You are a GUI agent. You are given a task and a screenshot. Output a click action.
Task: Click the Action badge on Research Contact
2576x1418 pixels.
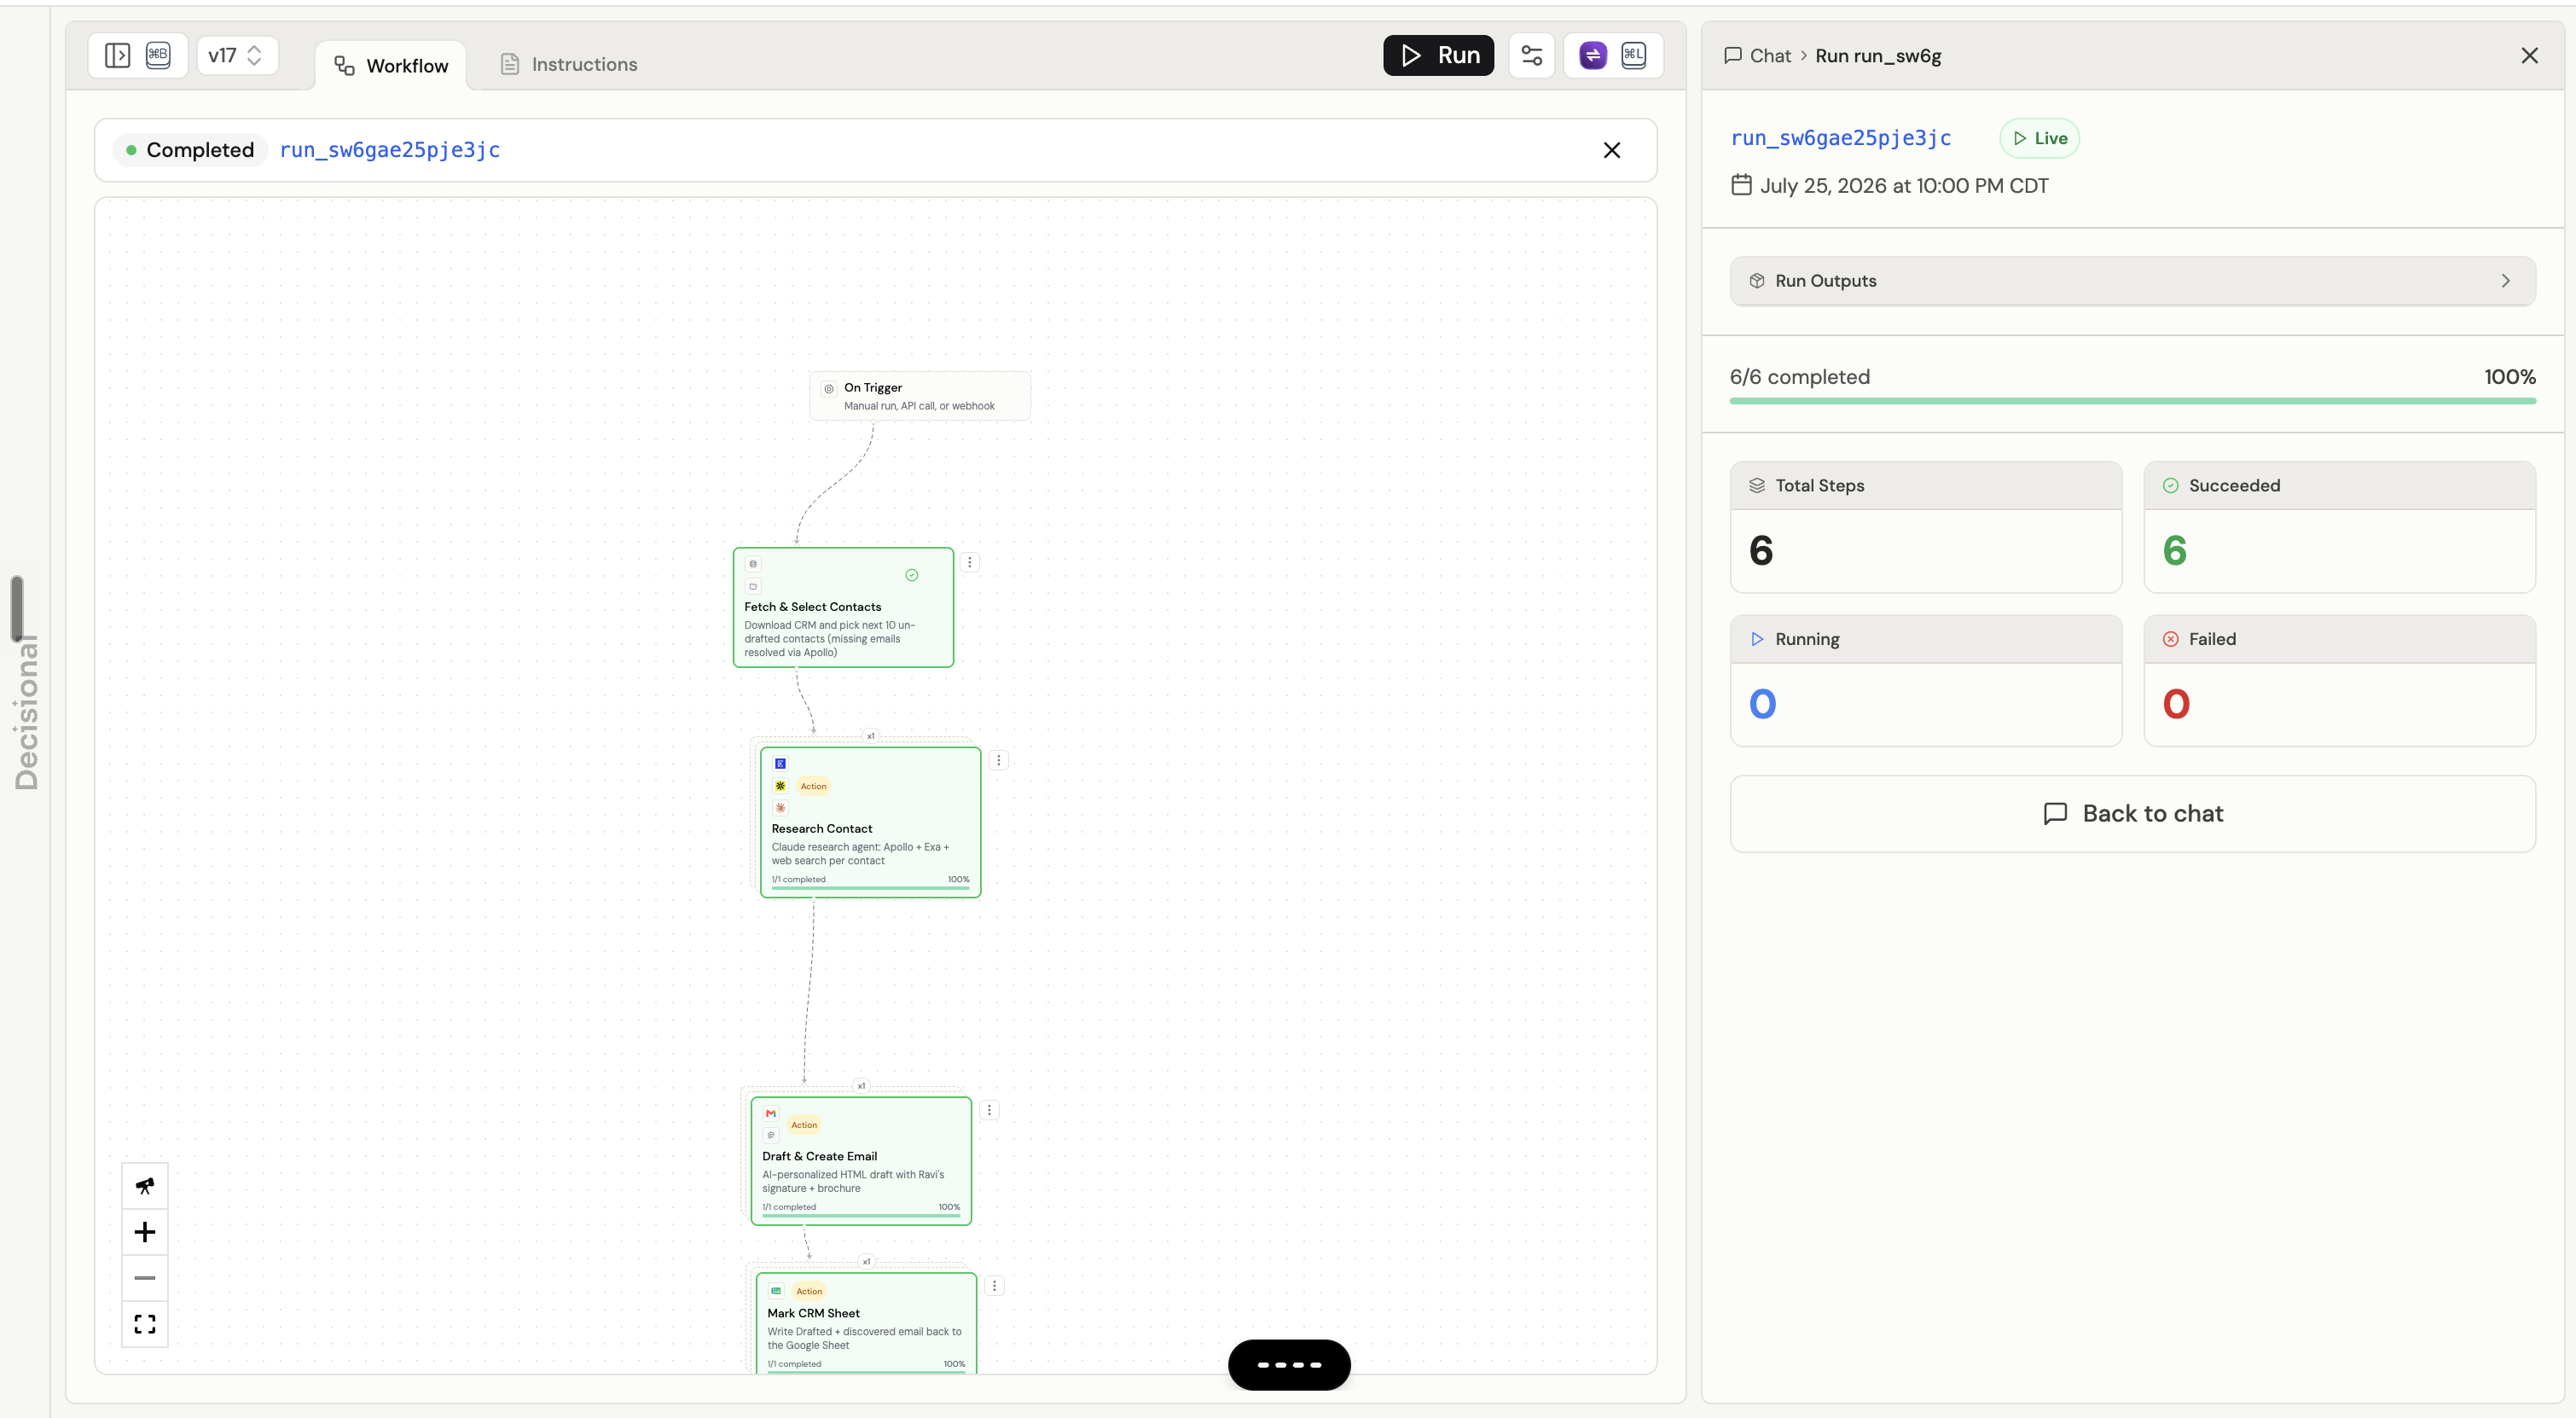point(813,786)
